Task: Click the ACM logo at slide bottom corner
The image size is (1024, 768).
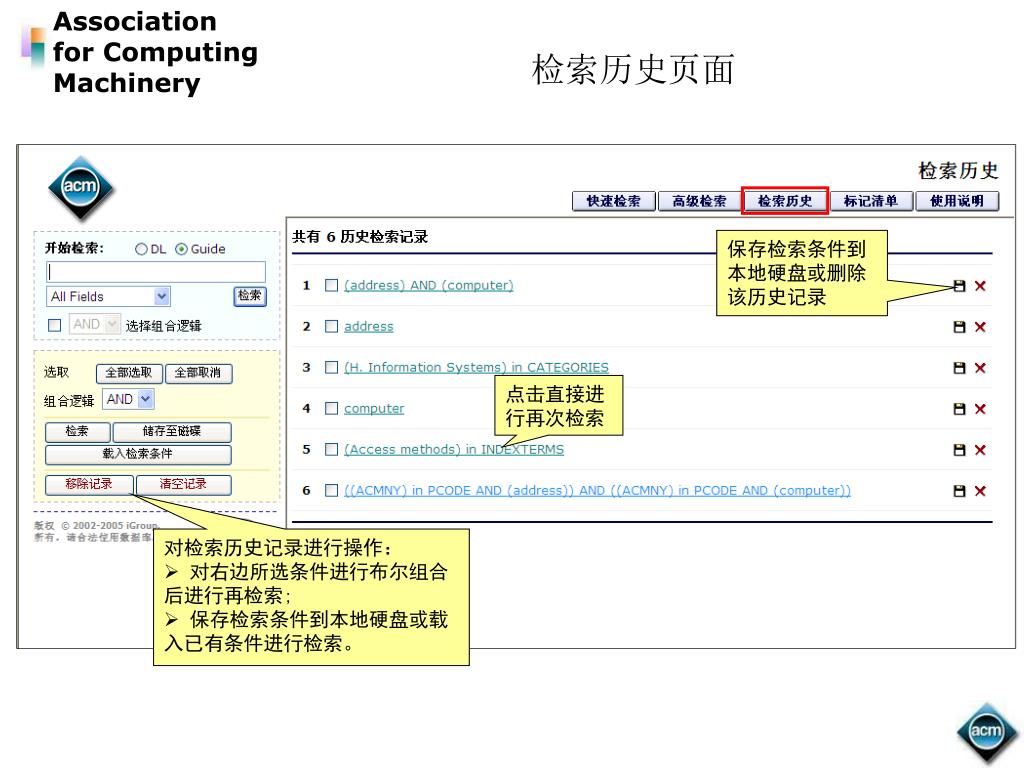Action: [986, 732]
